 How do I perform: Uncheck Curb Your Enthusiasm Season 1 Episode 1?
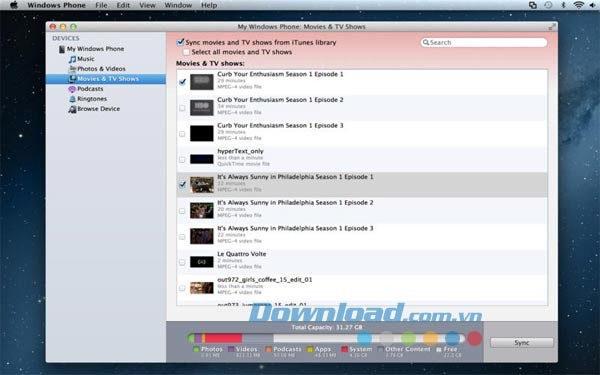(182, 82)
